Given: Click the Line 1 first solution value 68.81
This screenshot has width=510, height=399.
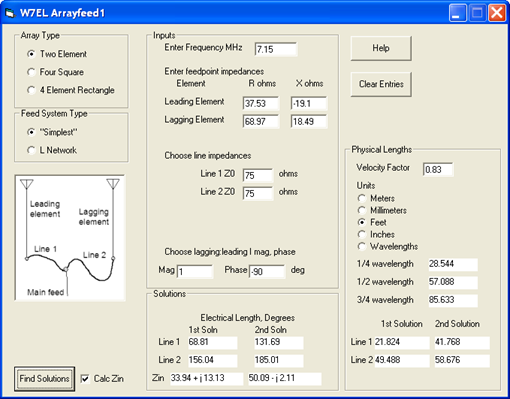Looking at the screenshot, I should pos(213,342).
